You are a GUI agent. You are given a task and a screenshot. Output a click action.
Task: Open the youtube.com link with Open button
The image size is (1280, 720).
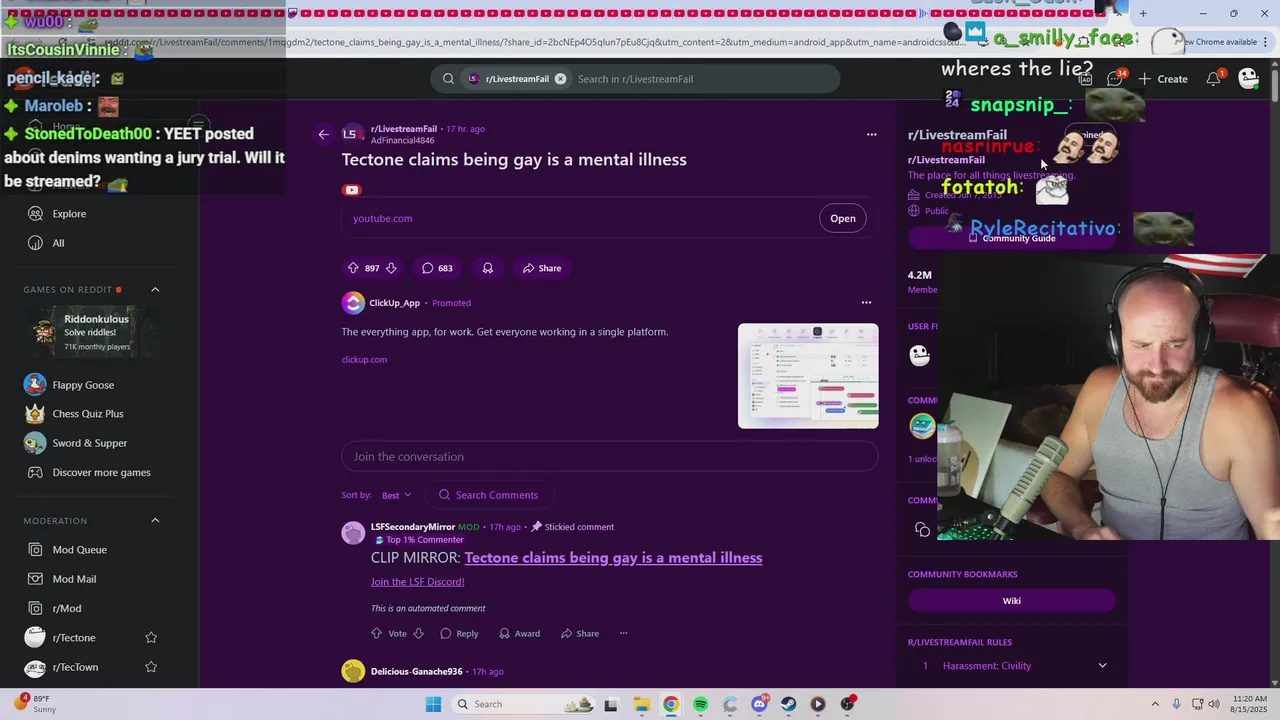pos(843,218)
